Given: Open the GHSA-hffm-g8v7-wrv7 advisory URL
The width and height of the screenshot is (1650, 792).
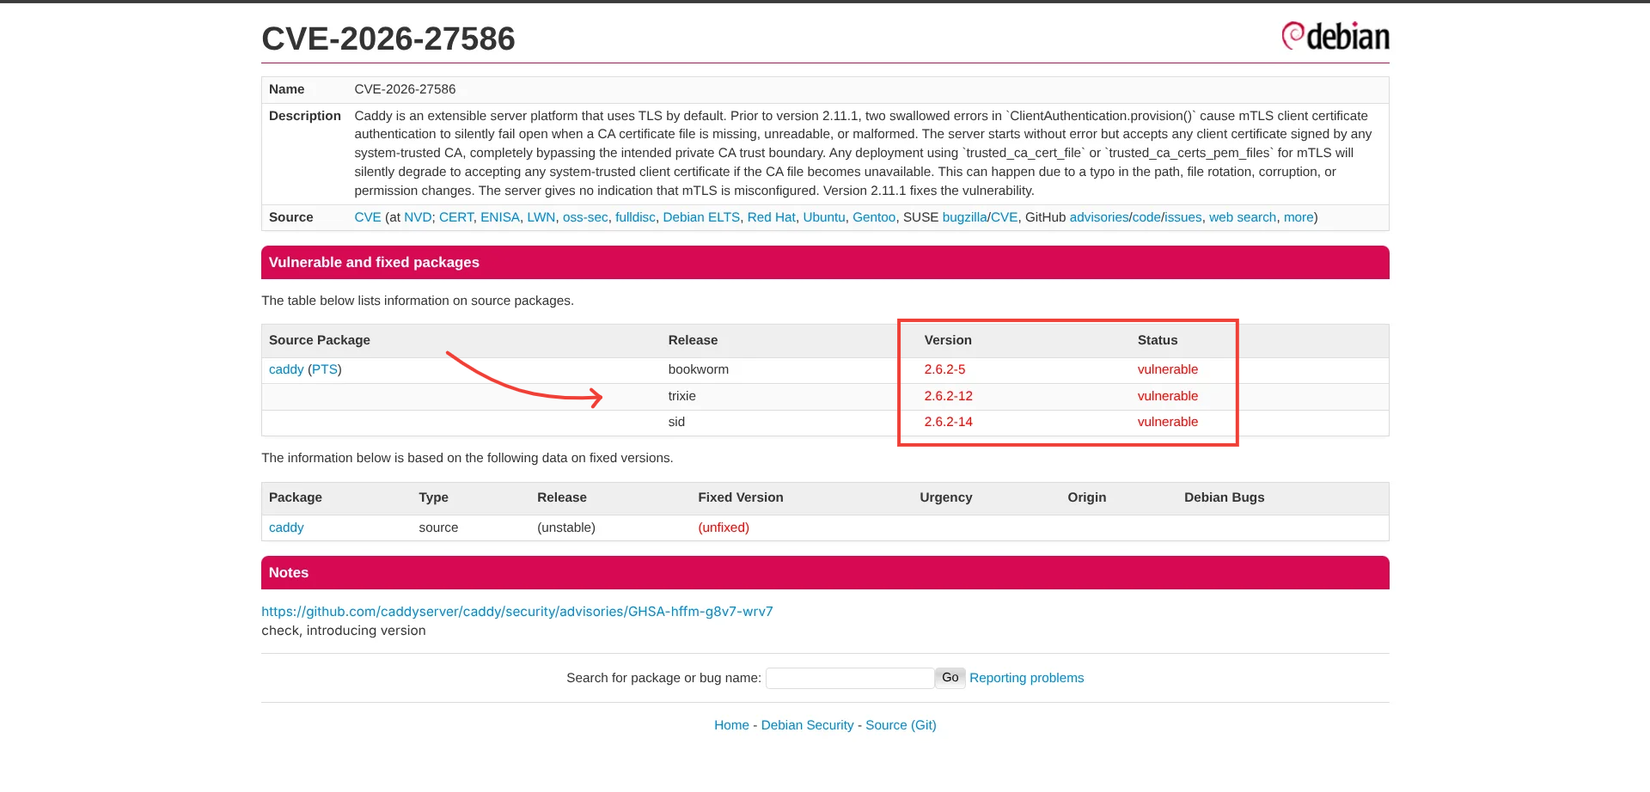Looking at the screenshot, I should [x=517, y=611].
